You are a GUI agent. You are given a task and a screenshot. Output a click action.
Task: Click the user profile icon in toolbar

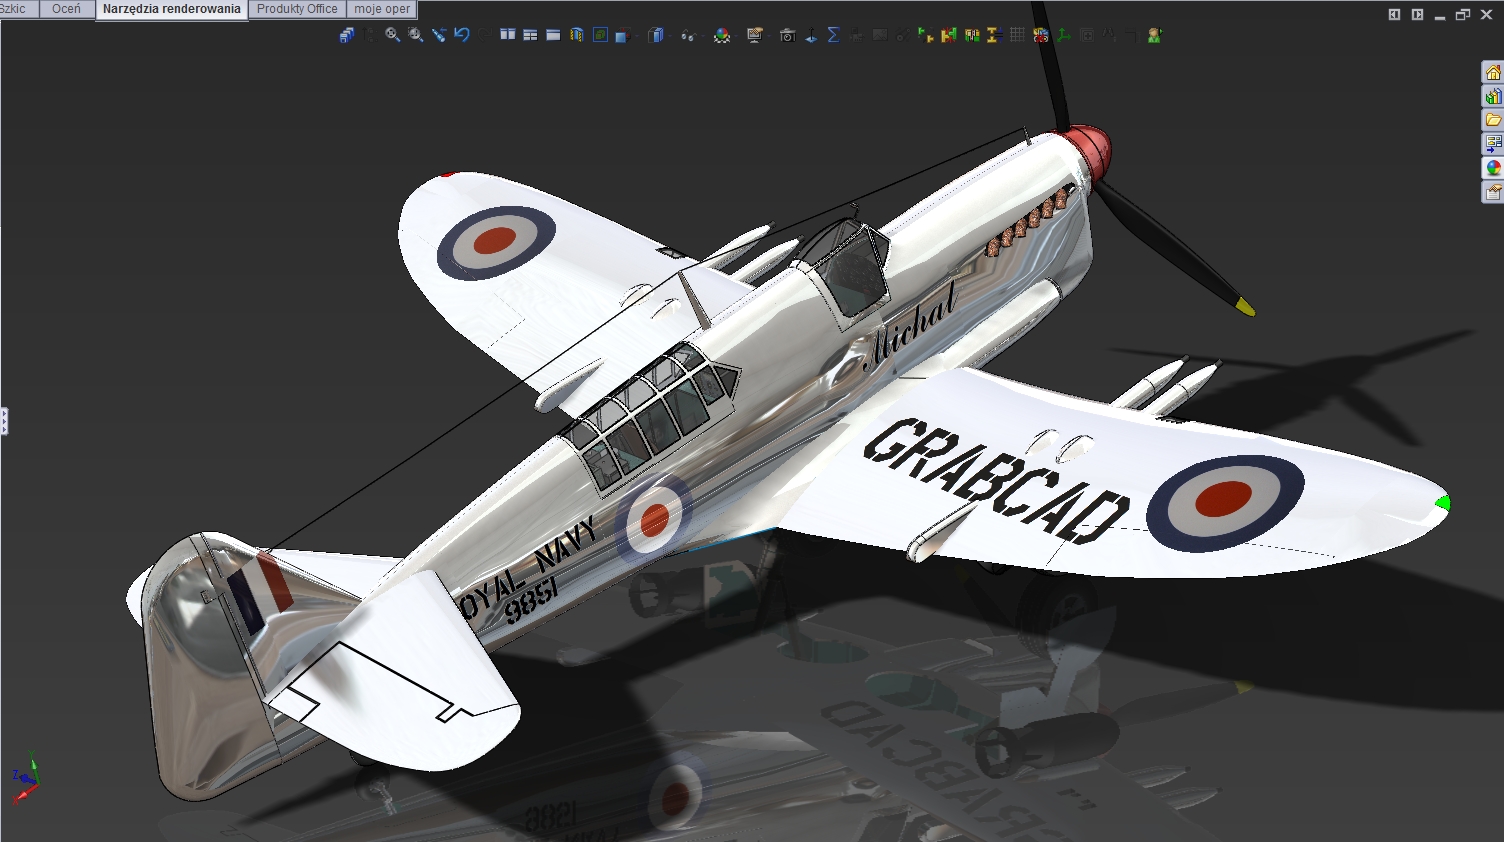coord(1154,35)
